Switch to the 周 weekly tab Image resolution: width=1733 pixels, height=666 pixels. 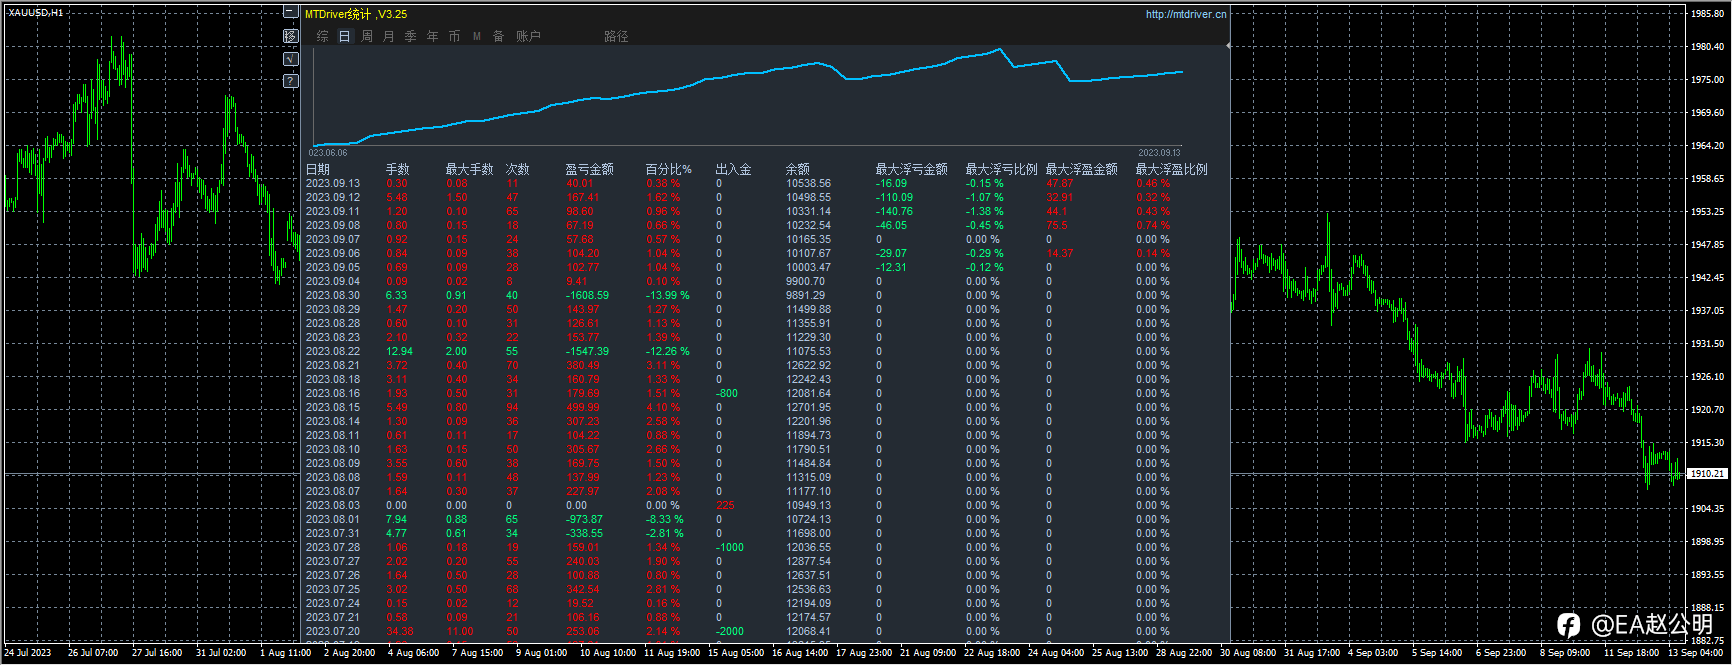coord(367,36)
